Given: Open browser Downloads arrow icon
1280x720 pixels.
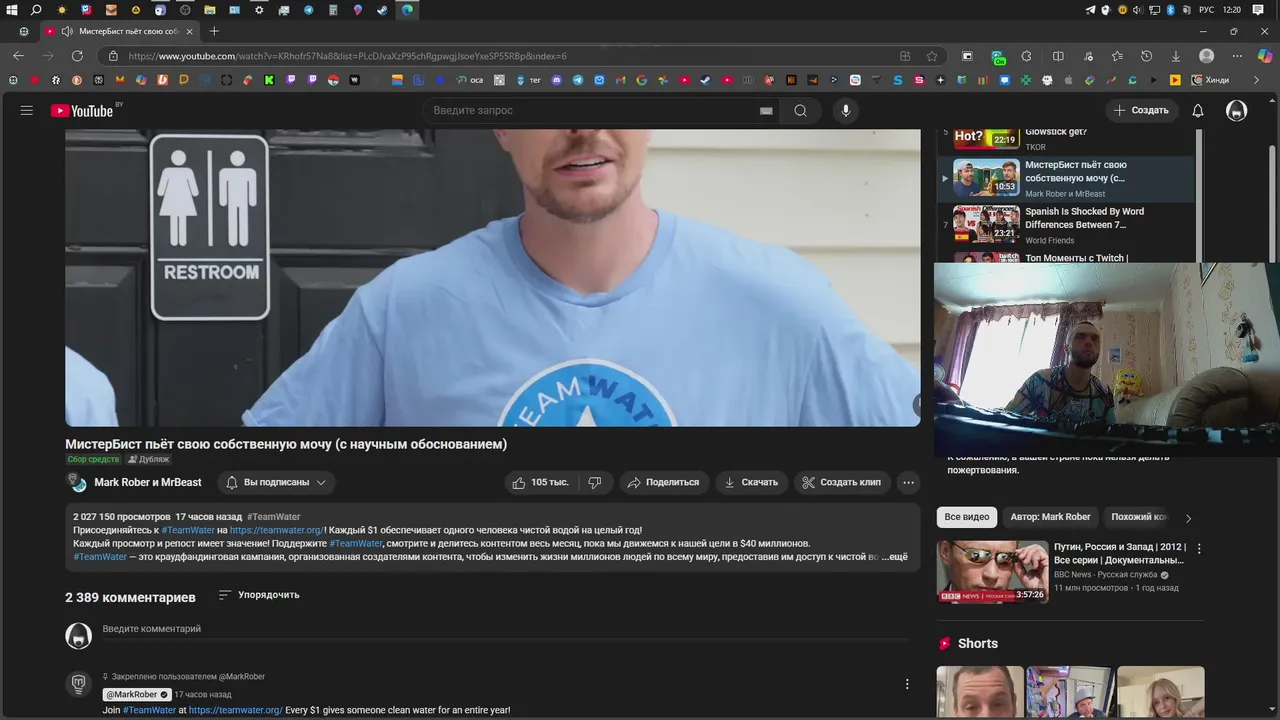Looking at the screenshot, I should 1176,56.
